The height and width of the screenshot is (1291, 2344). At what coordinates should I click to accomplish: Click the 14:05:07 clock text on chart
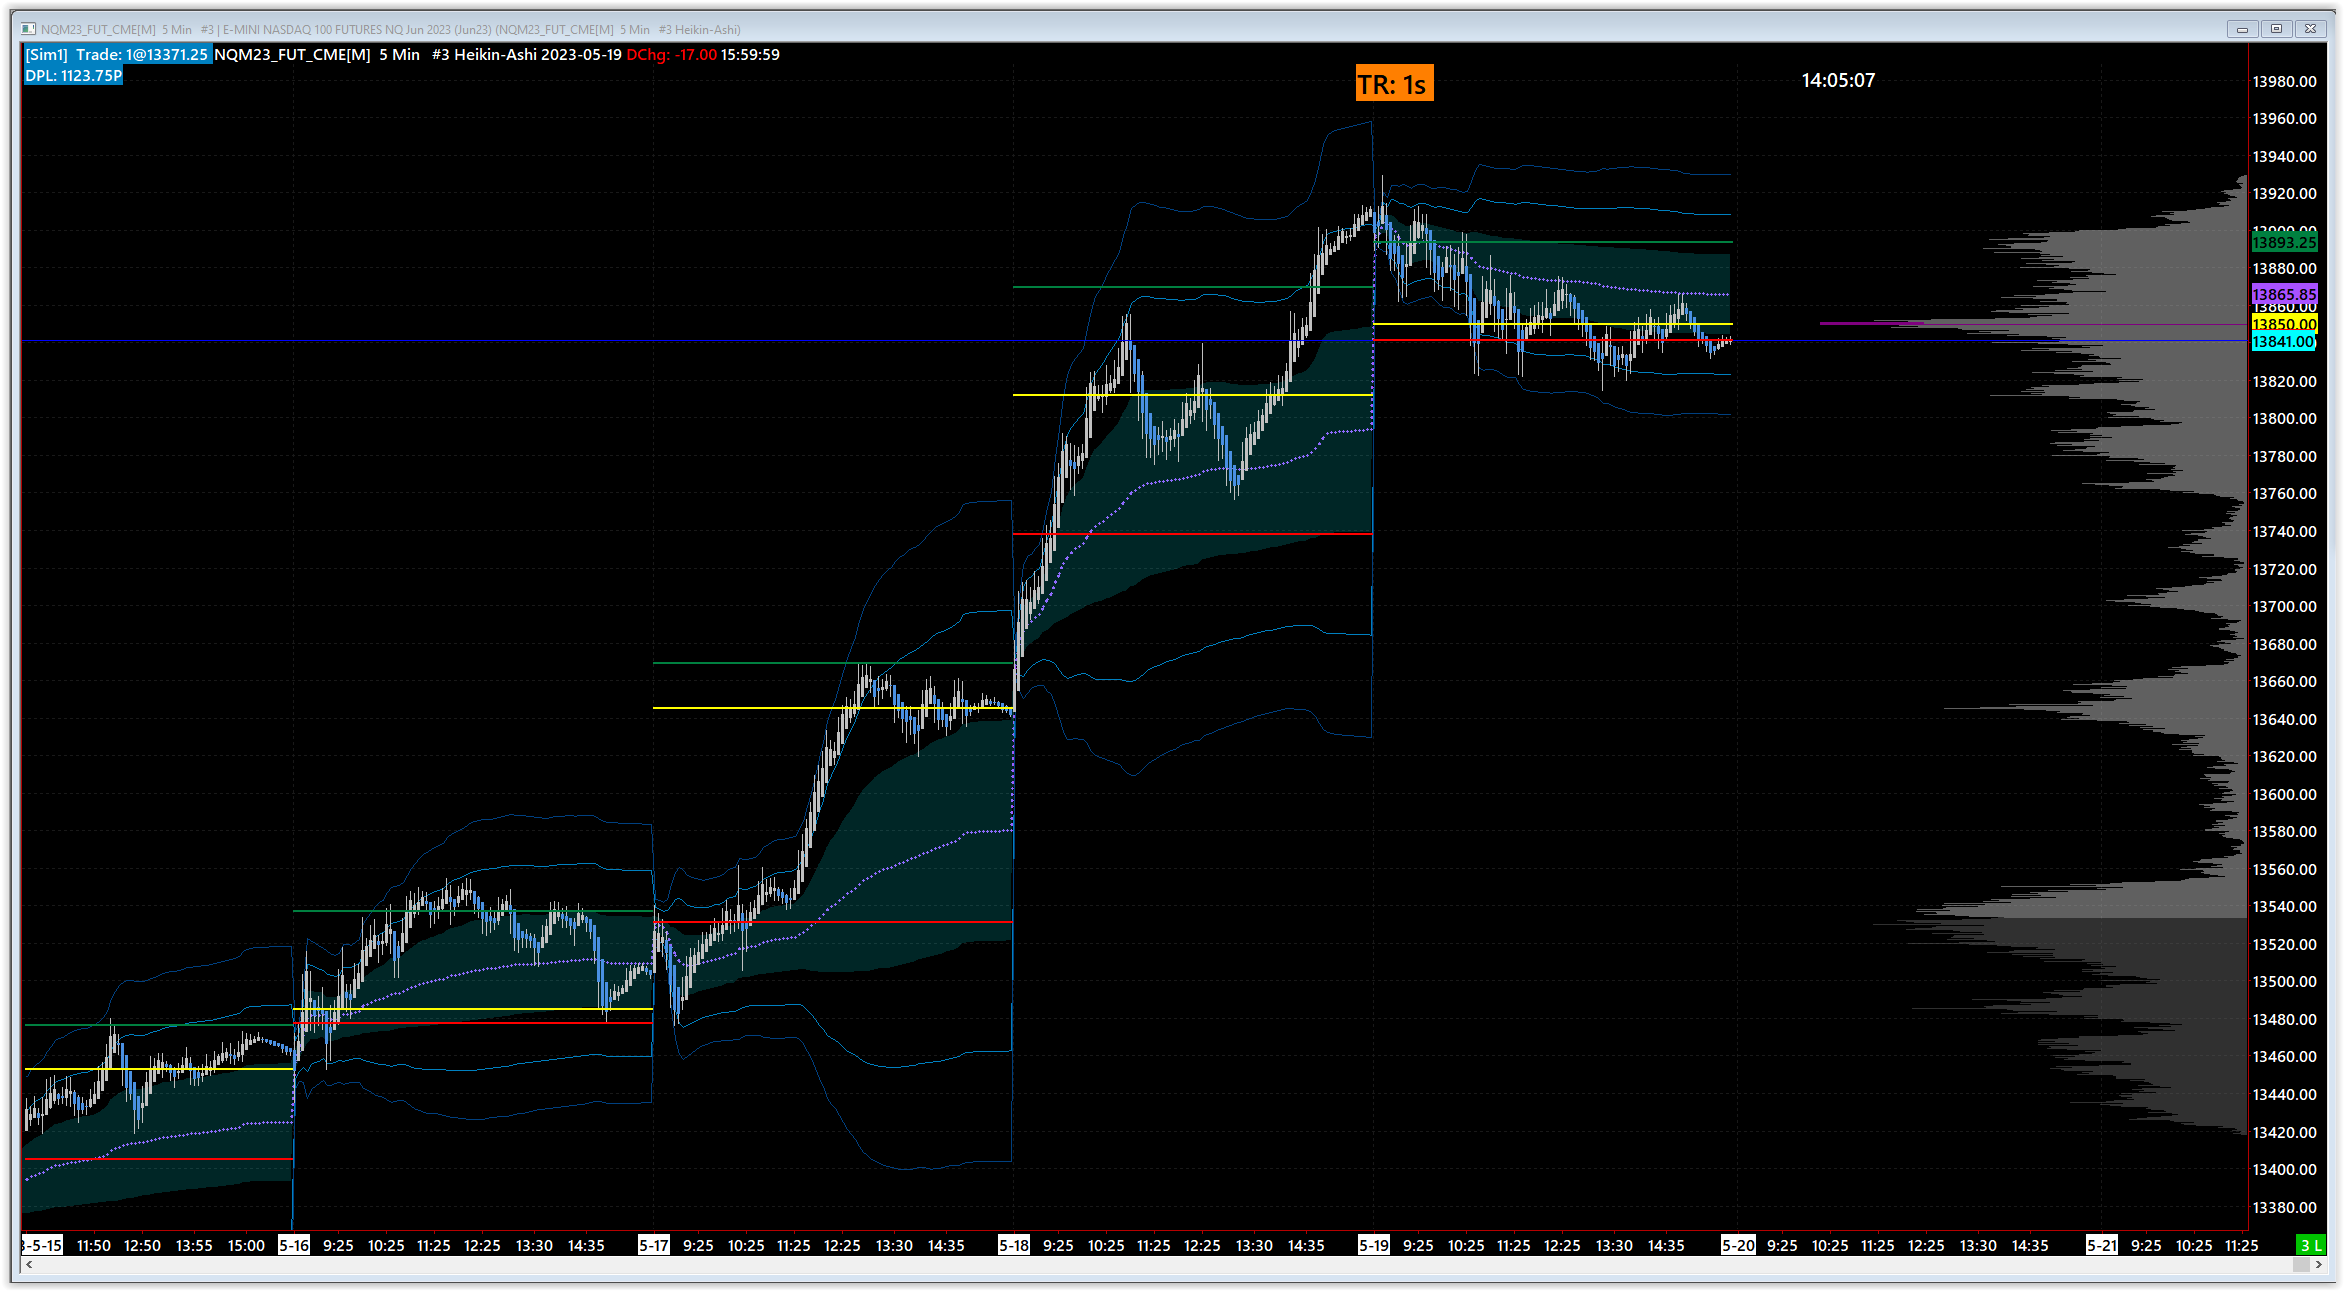point(1838,81)
